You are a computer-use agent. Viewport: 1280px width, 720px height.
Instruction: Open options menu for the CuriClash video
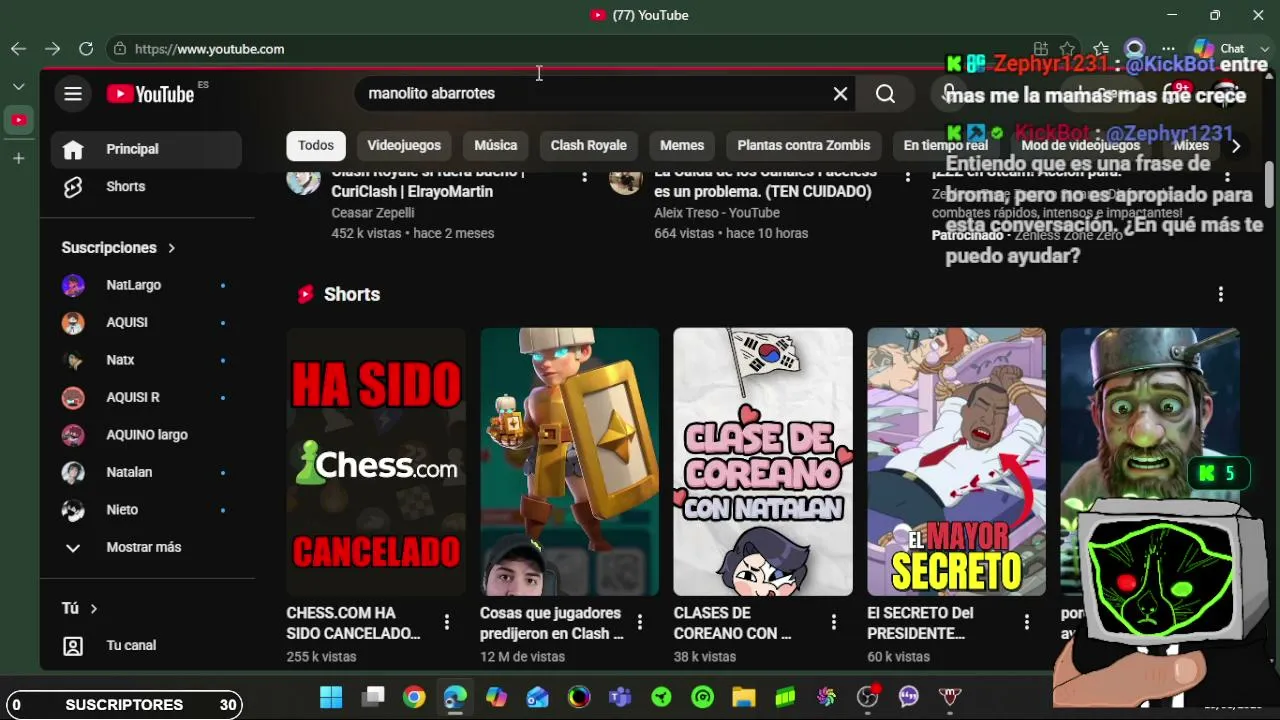click(x=585, y=177)
